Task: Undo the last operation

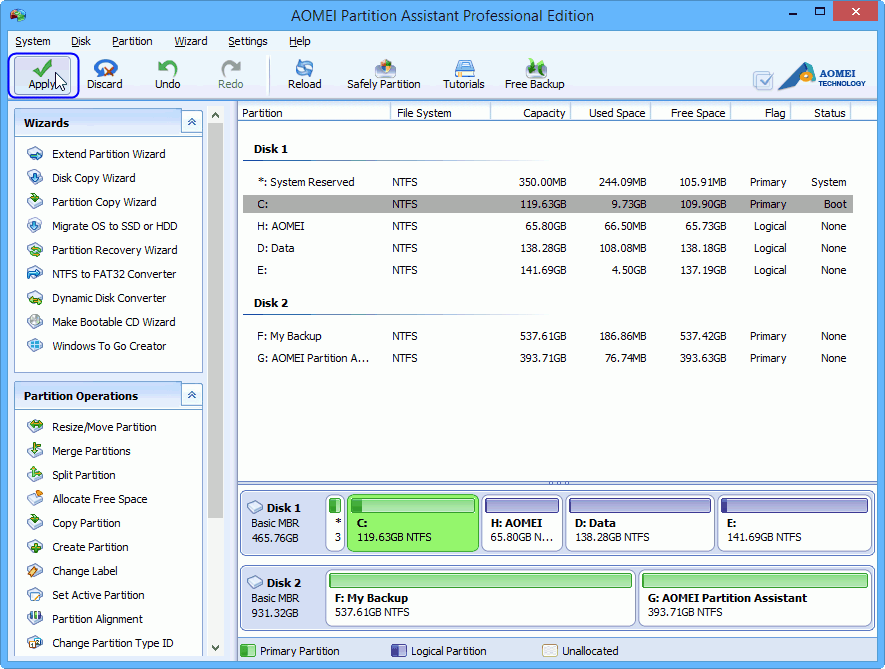Action: point(168,75)
